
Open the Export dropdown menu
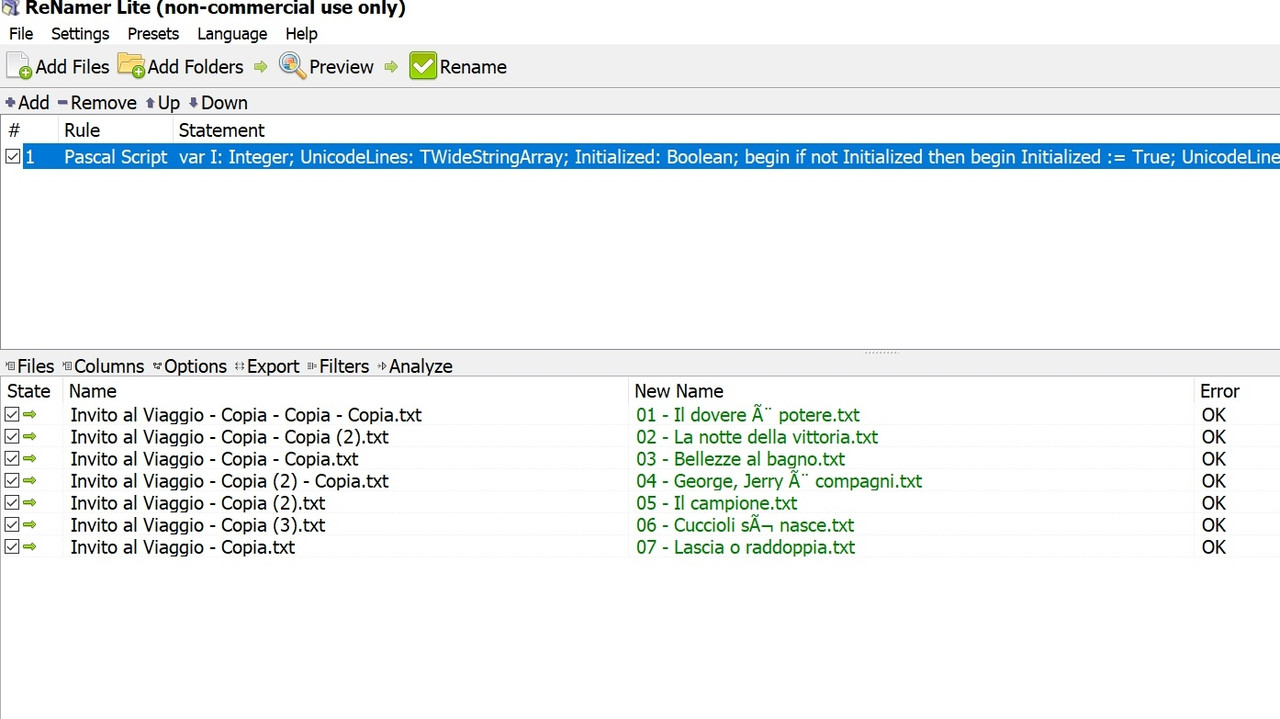[x=267, y=366]
